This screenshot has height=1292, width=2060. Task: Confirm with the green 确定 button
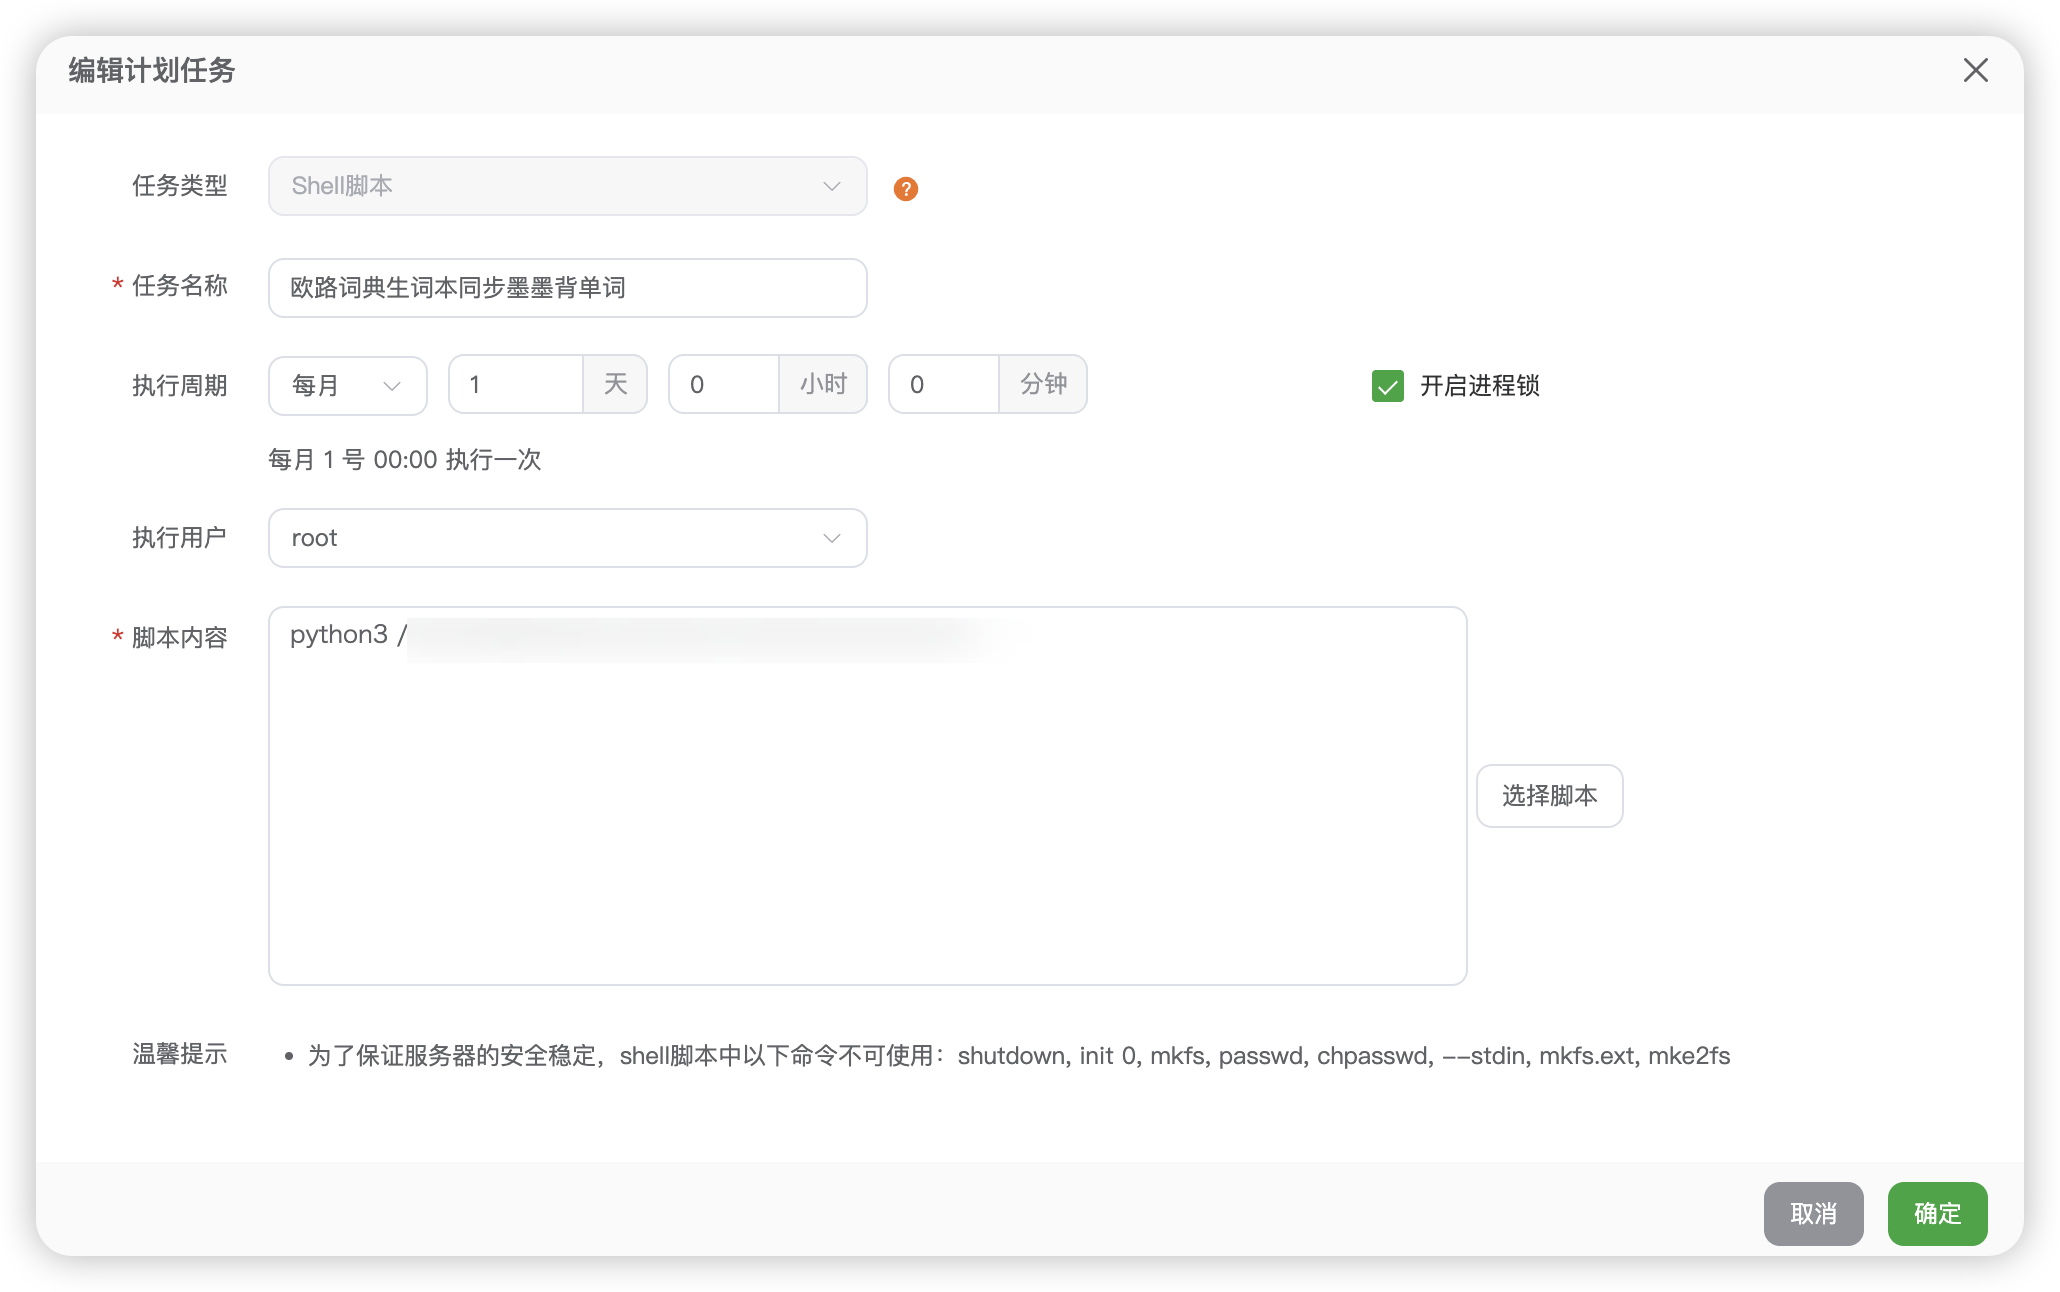coord(1937,1213)
